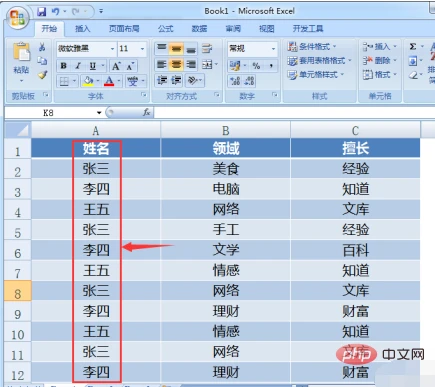Viewport: 435px width, 387px height.
Task: Click the fx insert function button
Action: 147,113
